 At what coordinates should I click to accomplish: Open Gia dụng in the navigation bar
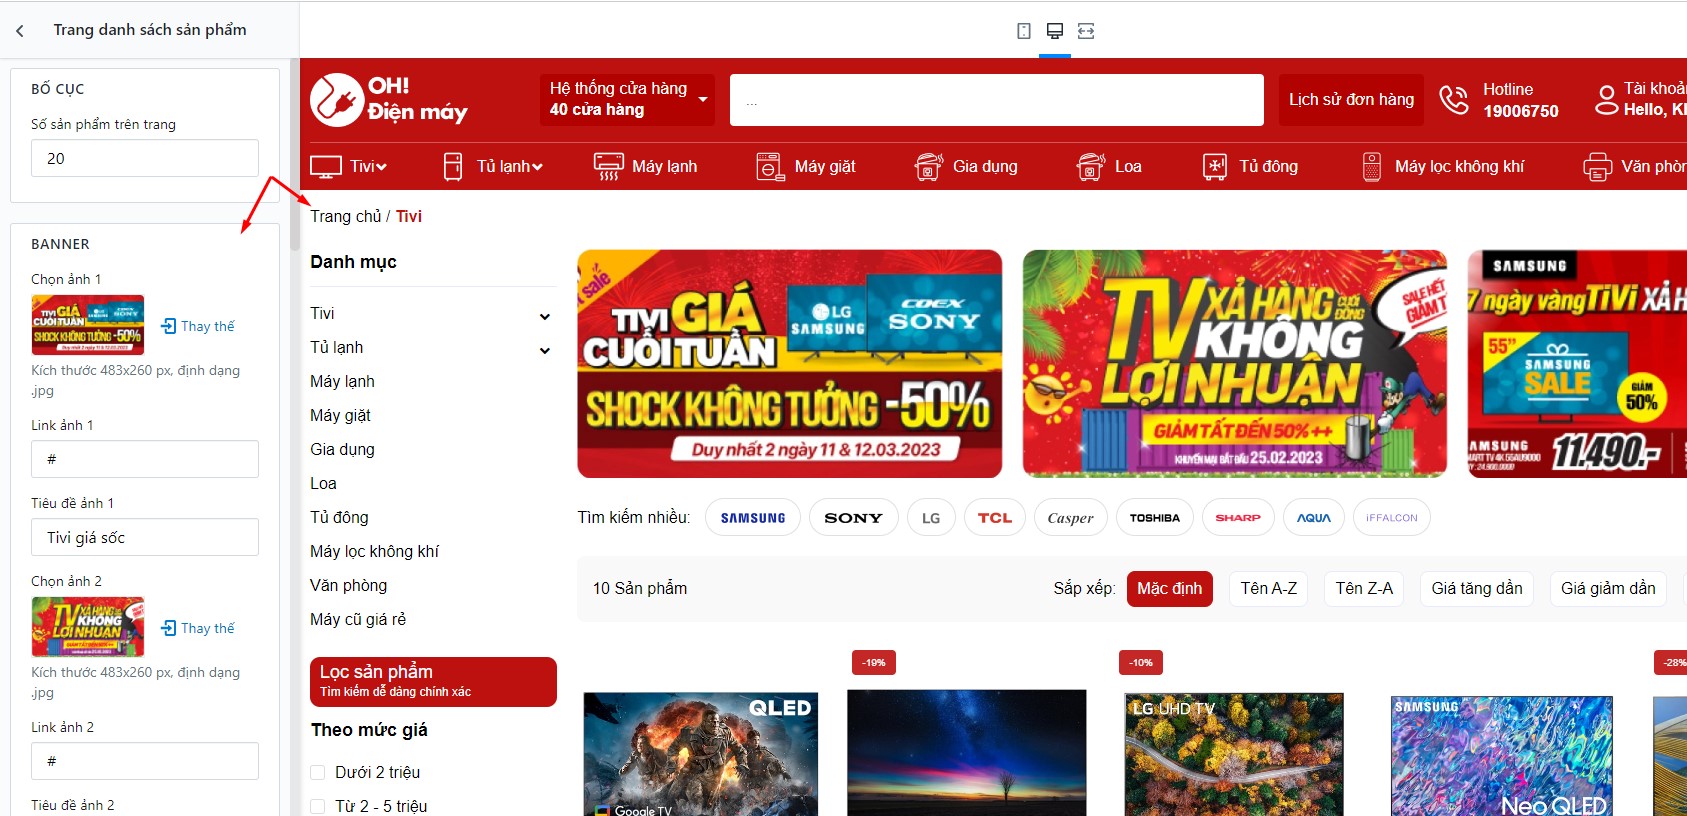click(x=985, y=167)
